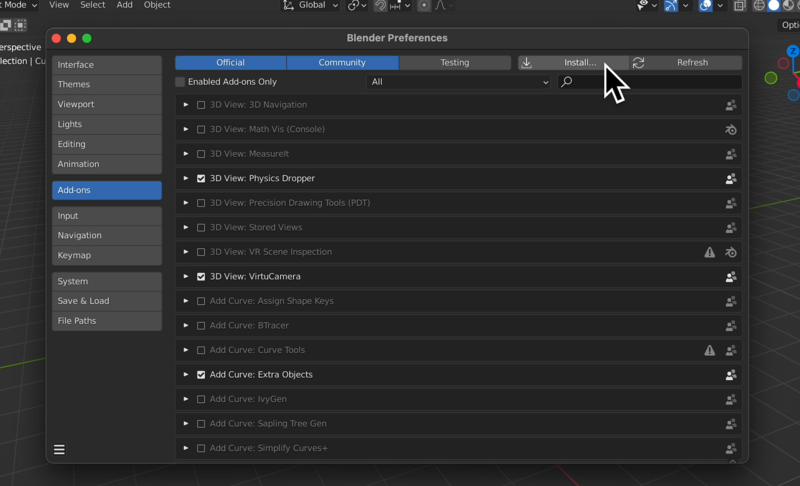Screen dimensions: 800x486
Task: Expand the 3D View: 3D Navigation details
Action: [186, 105]
